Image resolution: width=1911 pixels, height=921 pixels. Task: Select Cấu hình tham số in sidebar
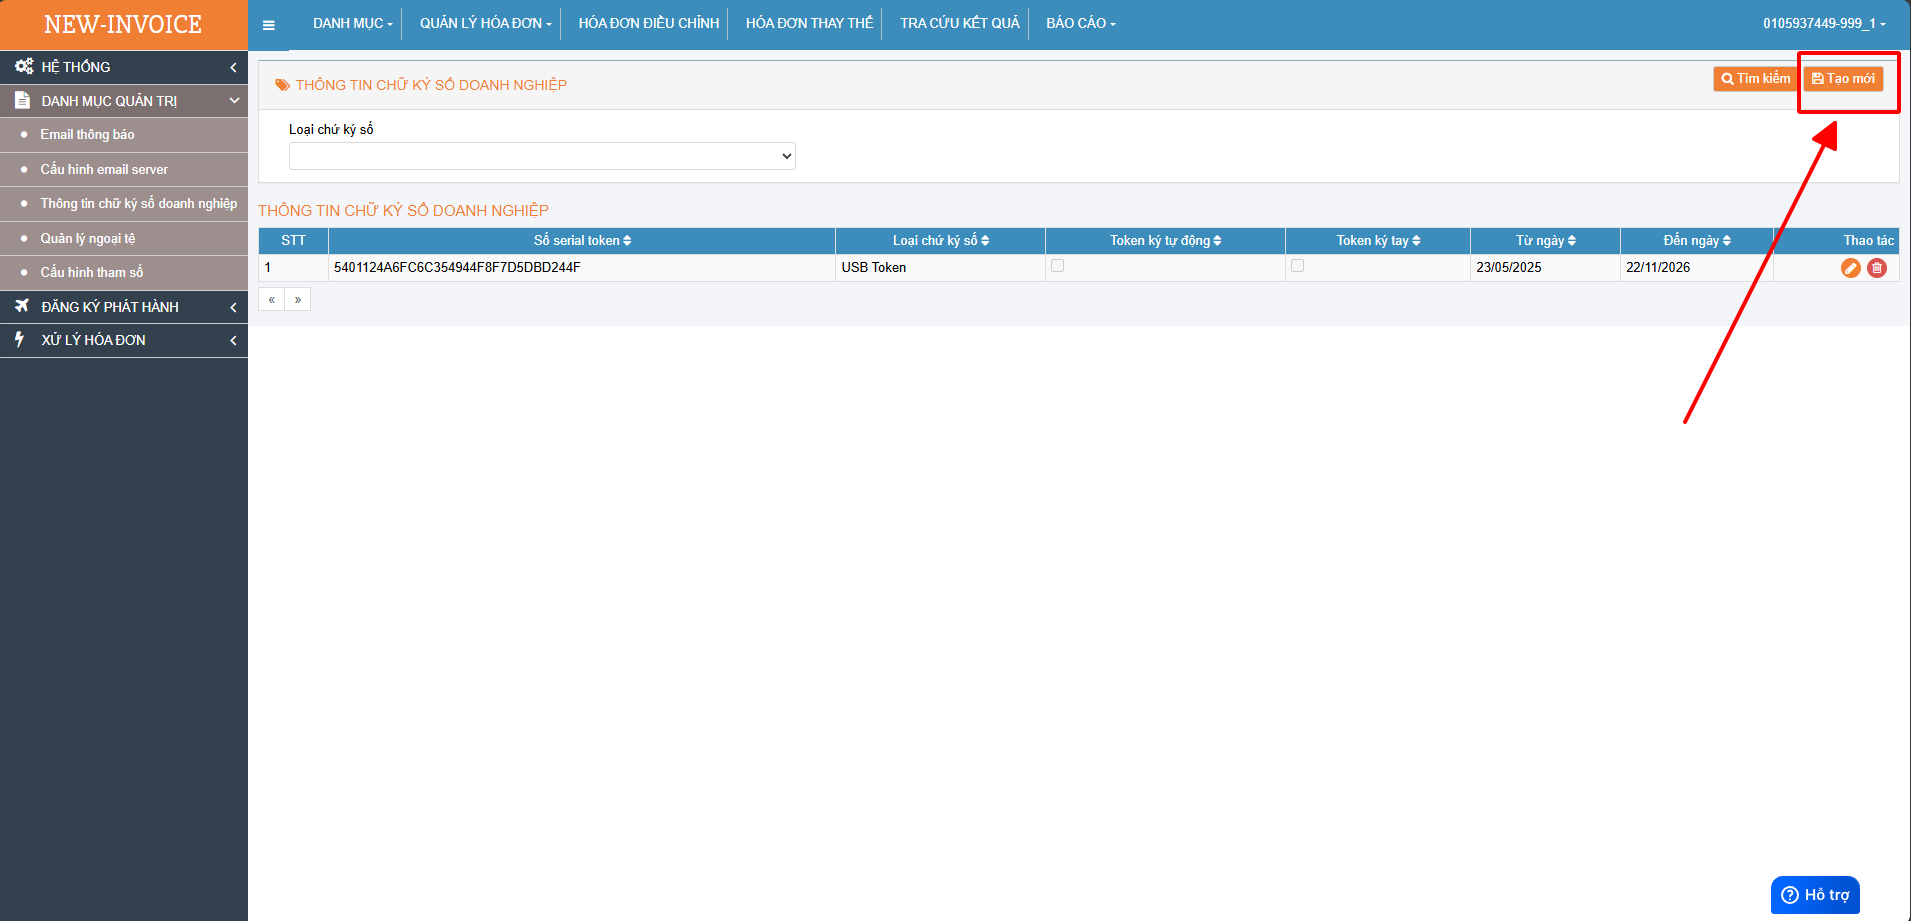point(124,273)
